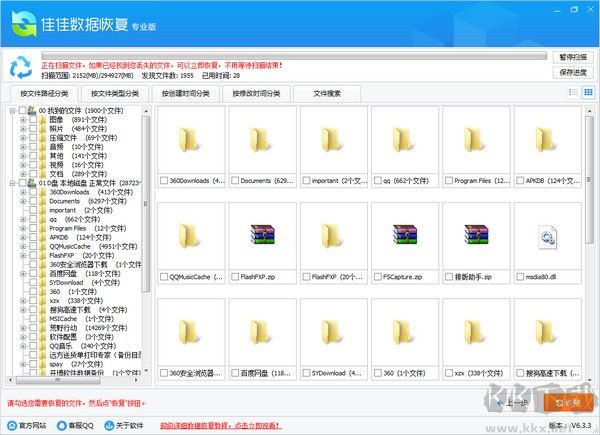Select spay (27个文件) tree row

click(77, 364)
